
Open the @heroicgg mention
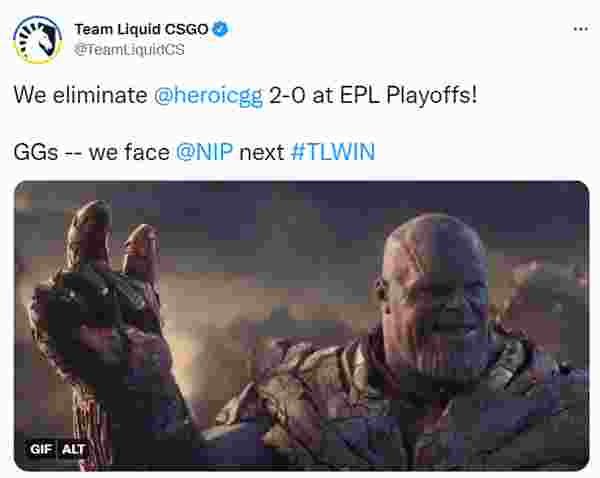tap(209, 95)
